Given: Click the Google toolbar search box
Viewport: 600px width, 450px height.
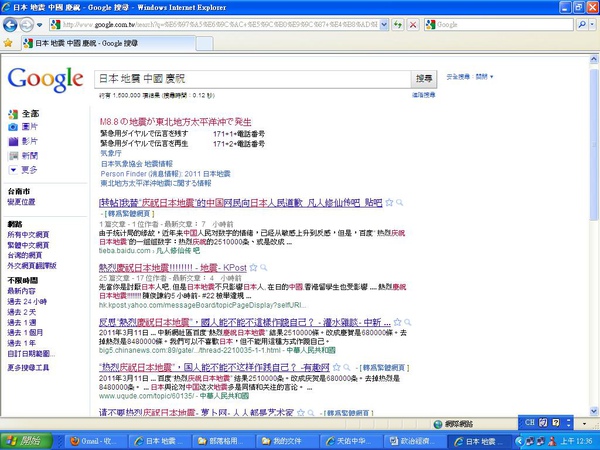Looking at the screenshot, I should click(x=499, y=25).
